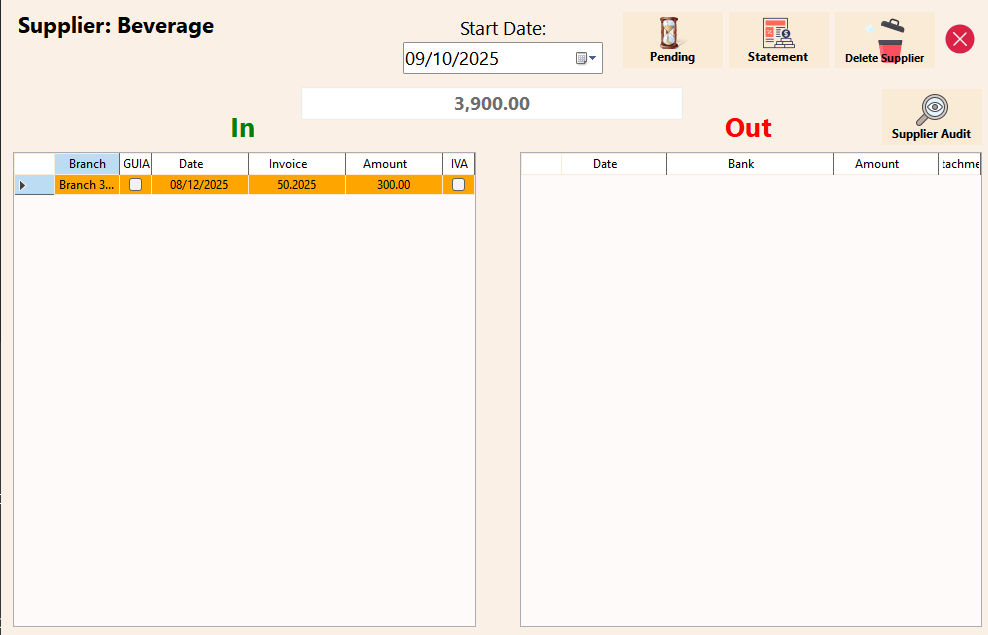Click the Bank column header in Out table

(741, 164)
